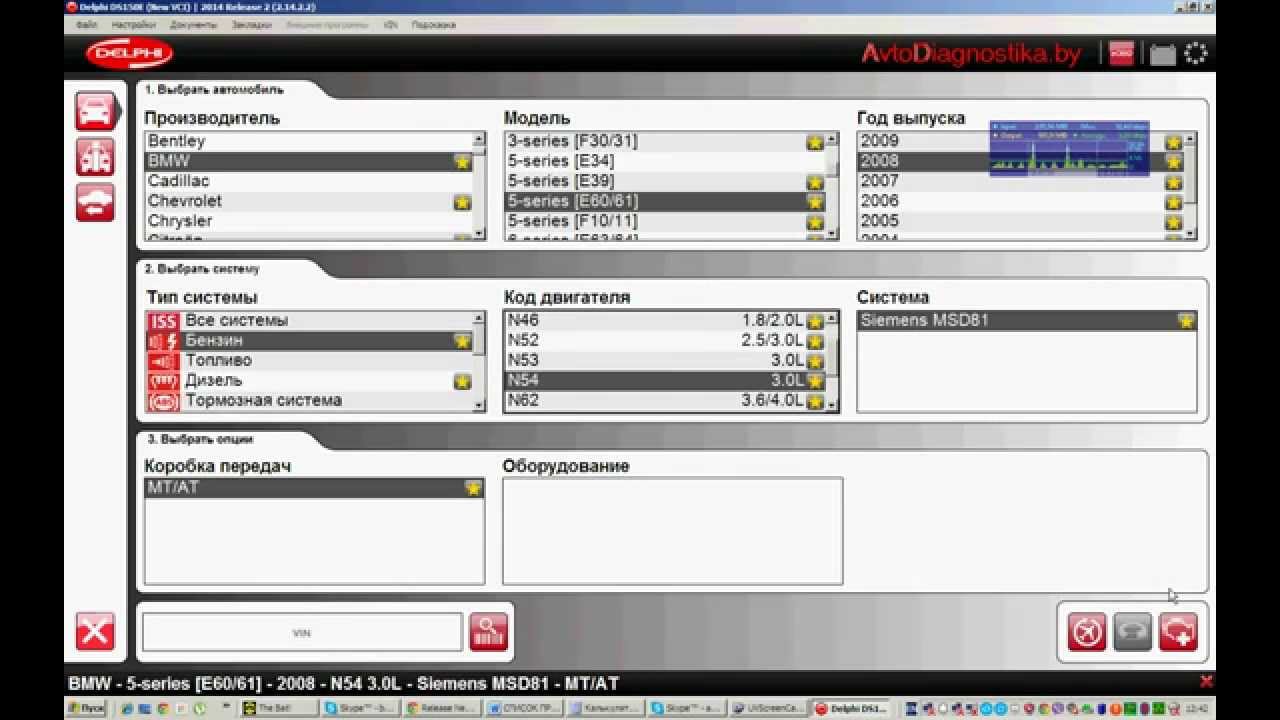
Task: Open the Файл menu
Action: click(86, 24)
